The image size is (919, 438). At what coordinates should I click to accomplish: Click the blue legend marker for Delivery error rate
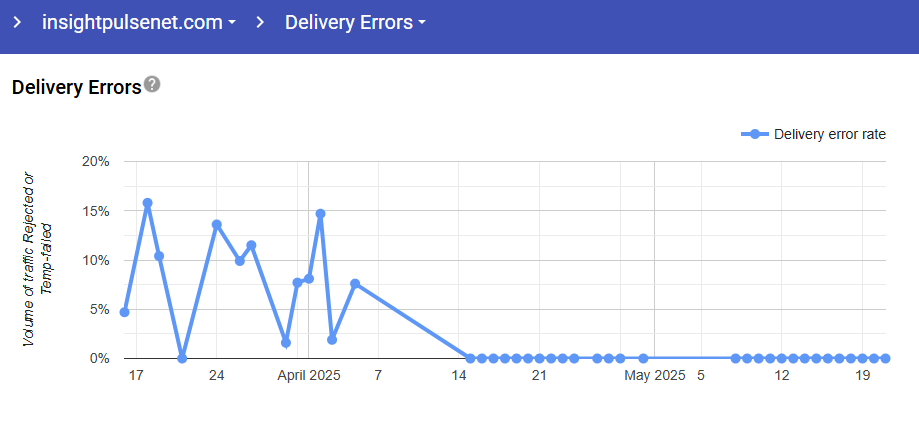(x=755, y=135)
